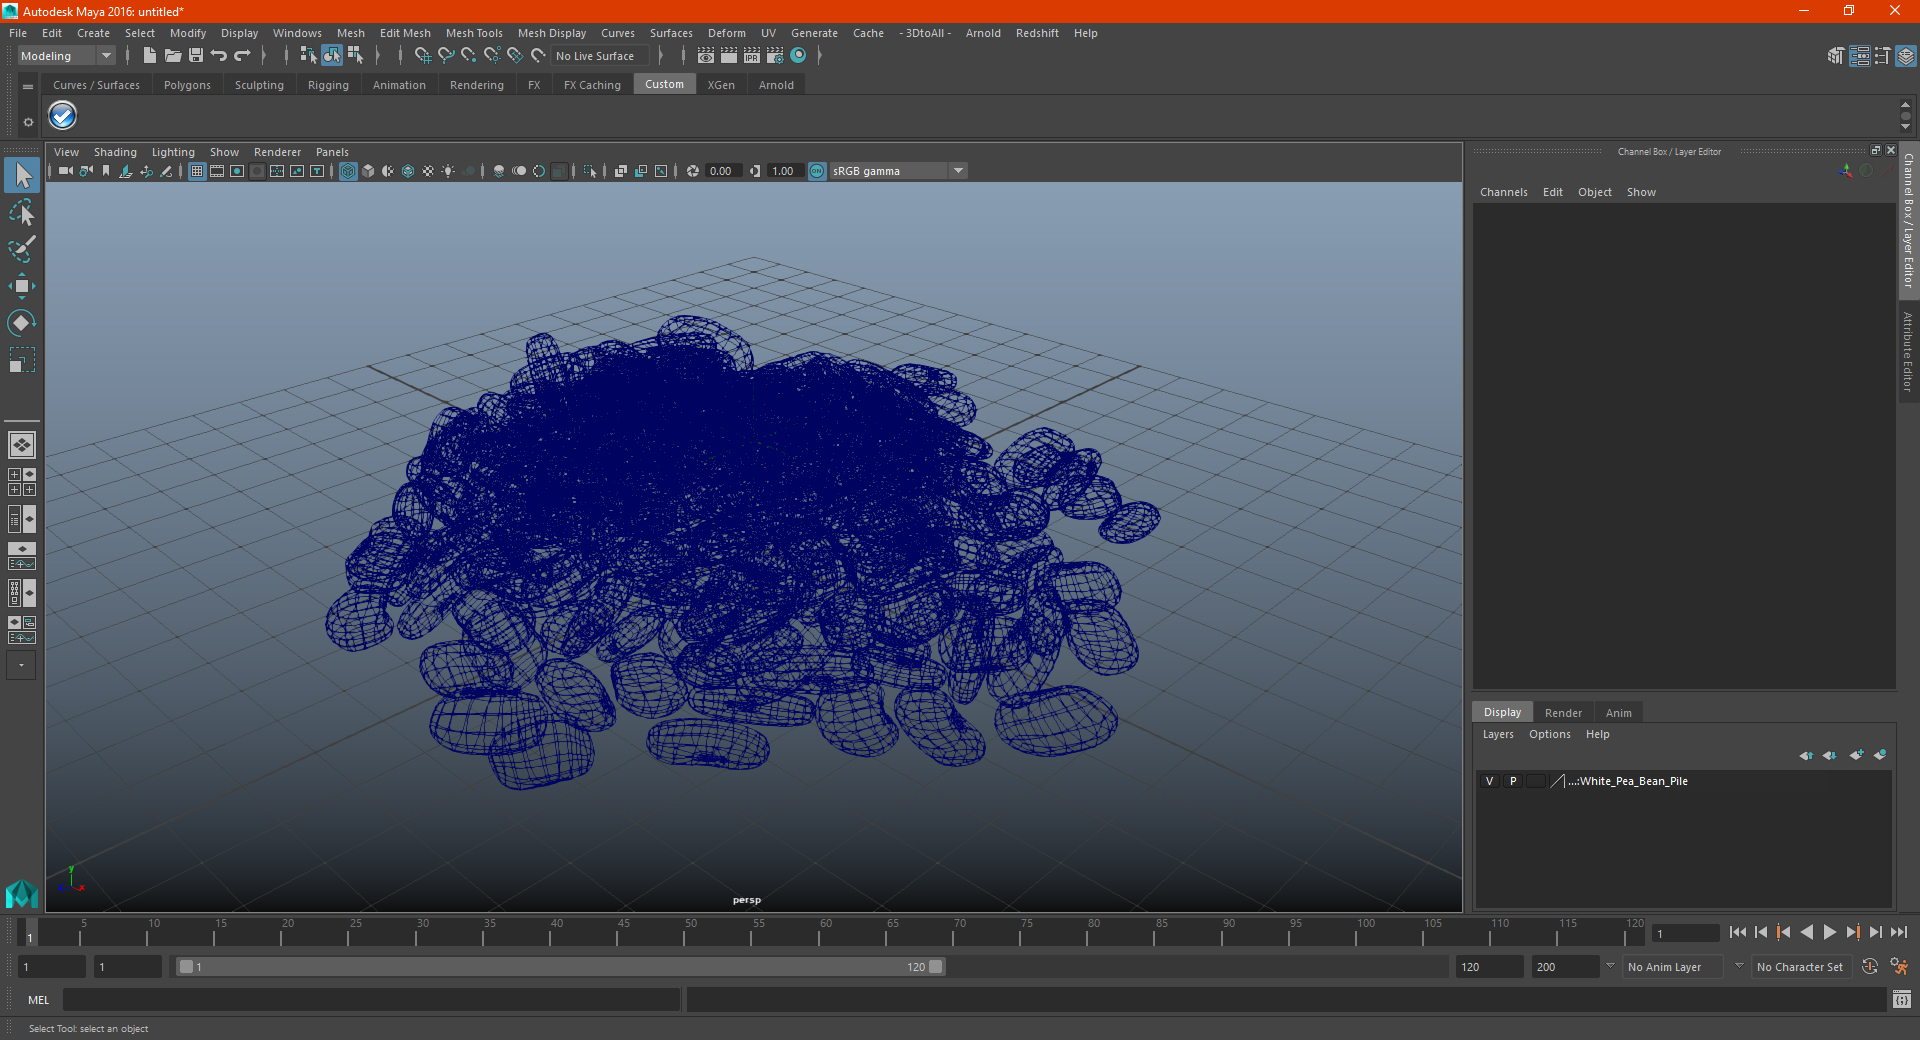Open the No Live Surface field
This screenshot has width=1920, height=1040.
coord(601,56)
